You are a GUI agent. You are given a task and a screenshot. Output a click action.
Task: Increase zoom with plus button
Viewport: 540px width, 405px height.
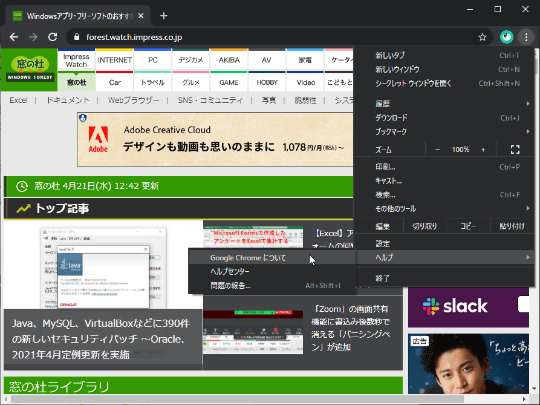[483, 149]
